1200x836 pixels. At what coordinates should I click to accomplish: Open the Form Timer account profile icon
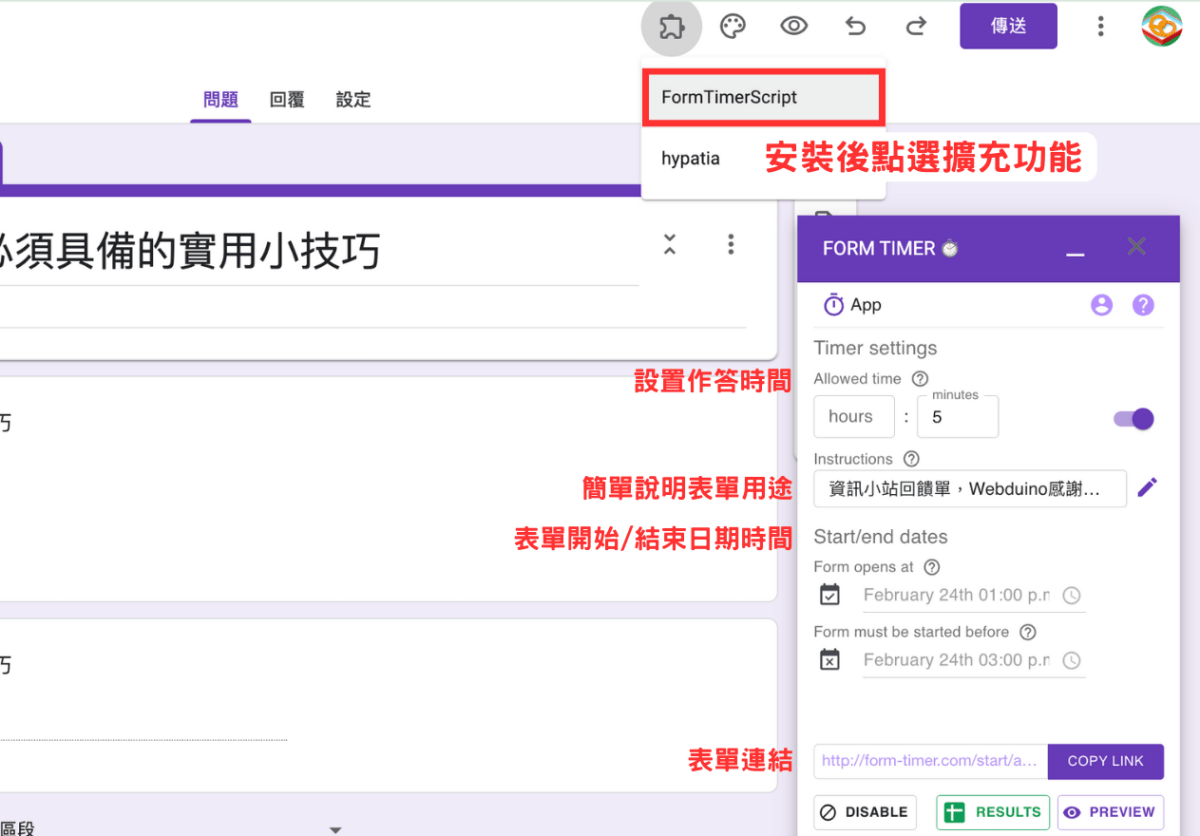tap(1102, 305)
